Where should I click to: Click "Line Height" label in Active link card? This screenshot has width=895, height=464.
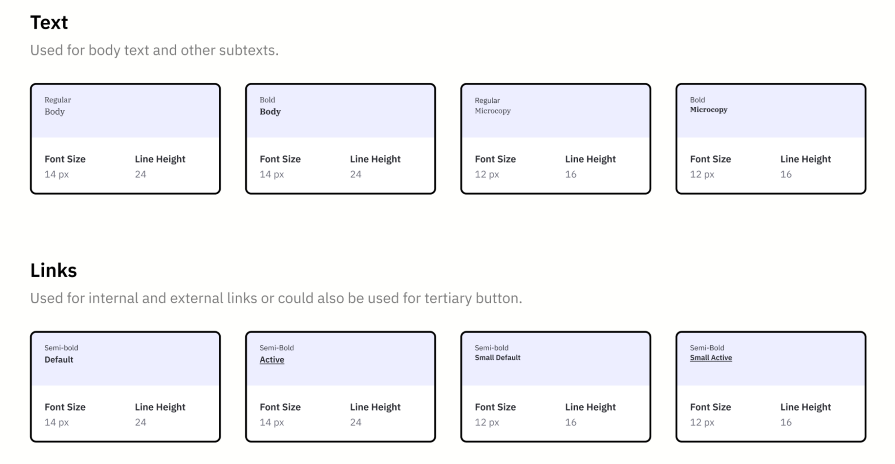coord(375,407)
